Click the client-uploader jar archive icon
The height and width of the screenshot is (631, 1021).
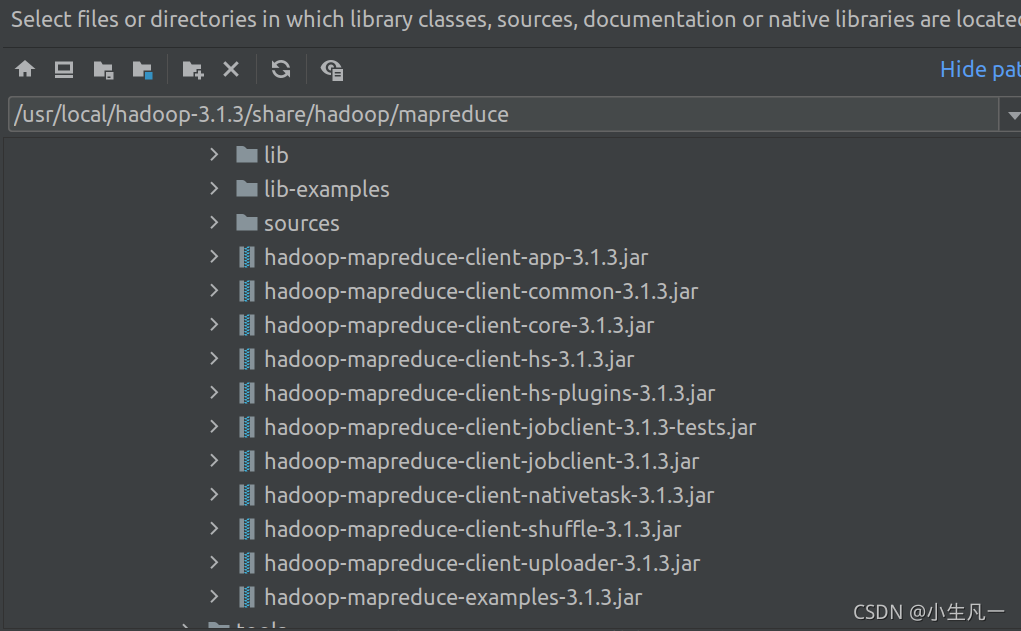[x=247, y=563]
